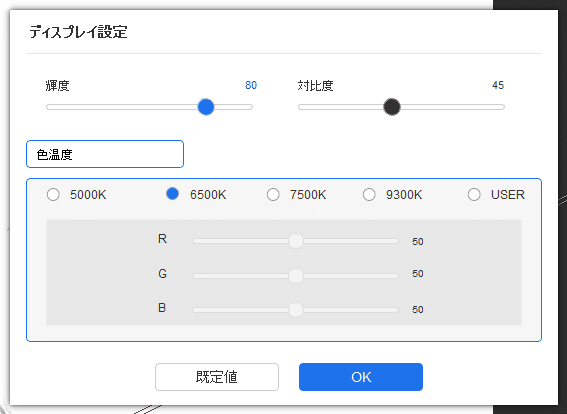Select the 5000K color temperature radio button

53,195
